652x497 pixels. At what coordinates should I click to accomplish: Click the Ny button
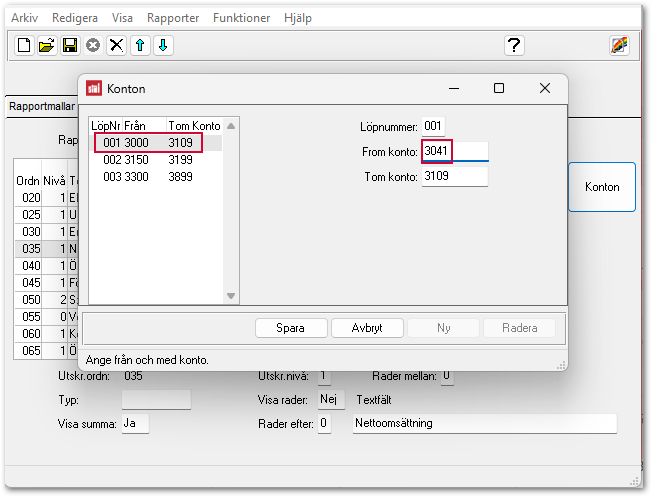(x=444, y=328)
